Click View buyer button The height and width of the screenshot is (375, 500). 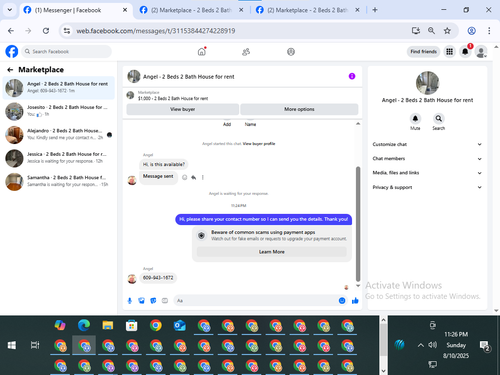(x=183, y=109)
